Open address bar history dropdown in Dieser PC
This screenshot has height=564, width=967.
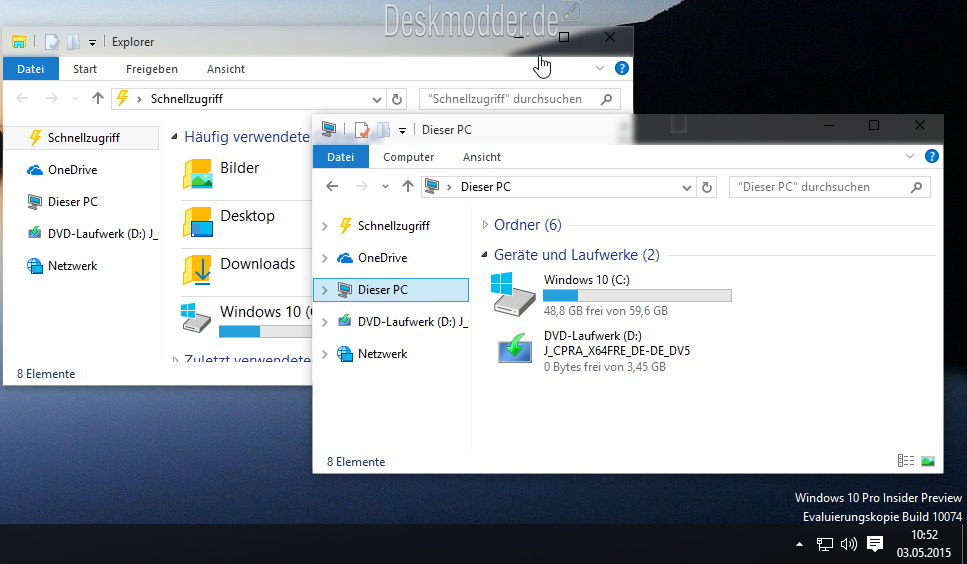click(x=686, y=187)
